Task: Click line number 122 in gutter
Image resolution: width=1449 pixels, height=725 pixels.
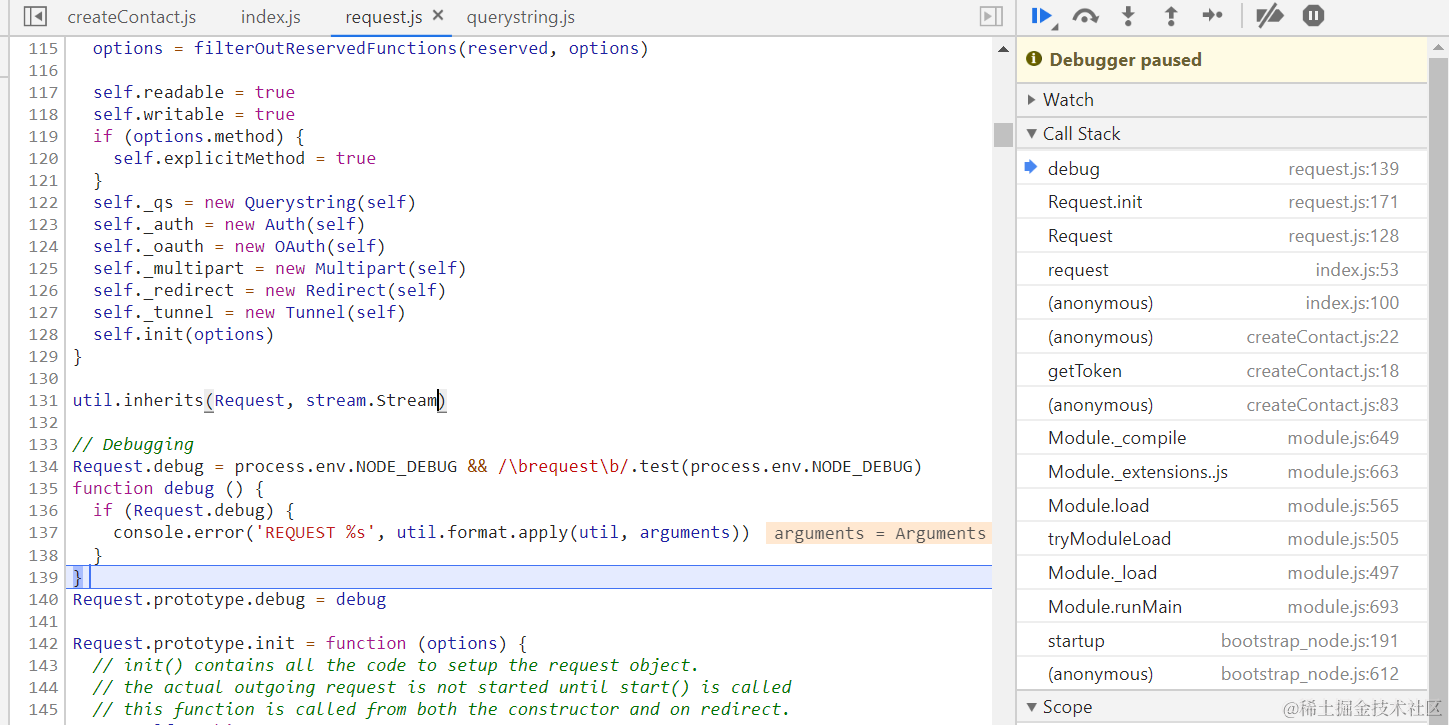Action: point(44,202)
